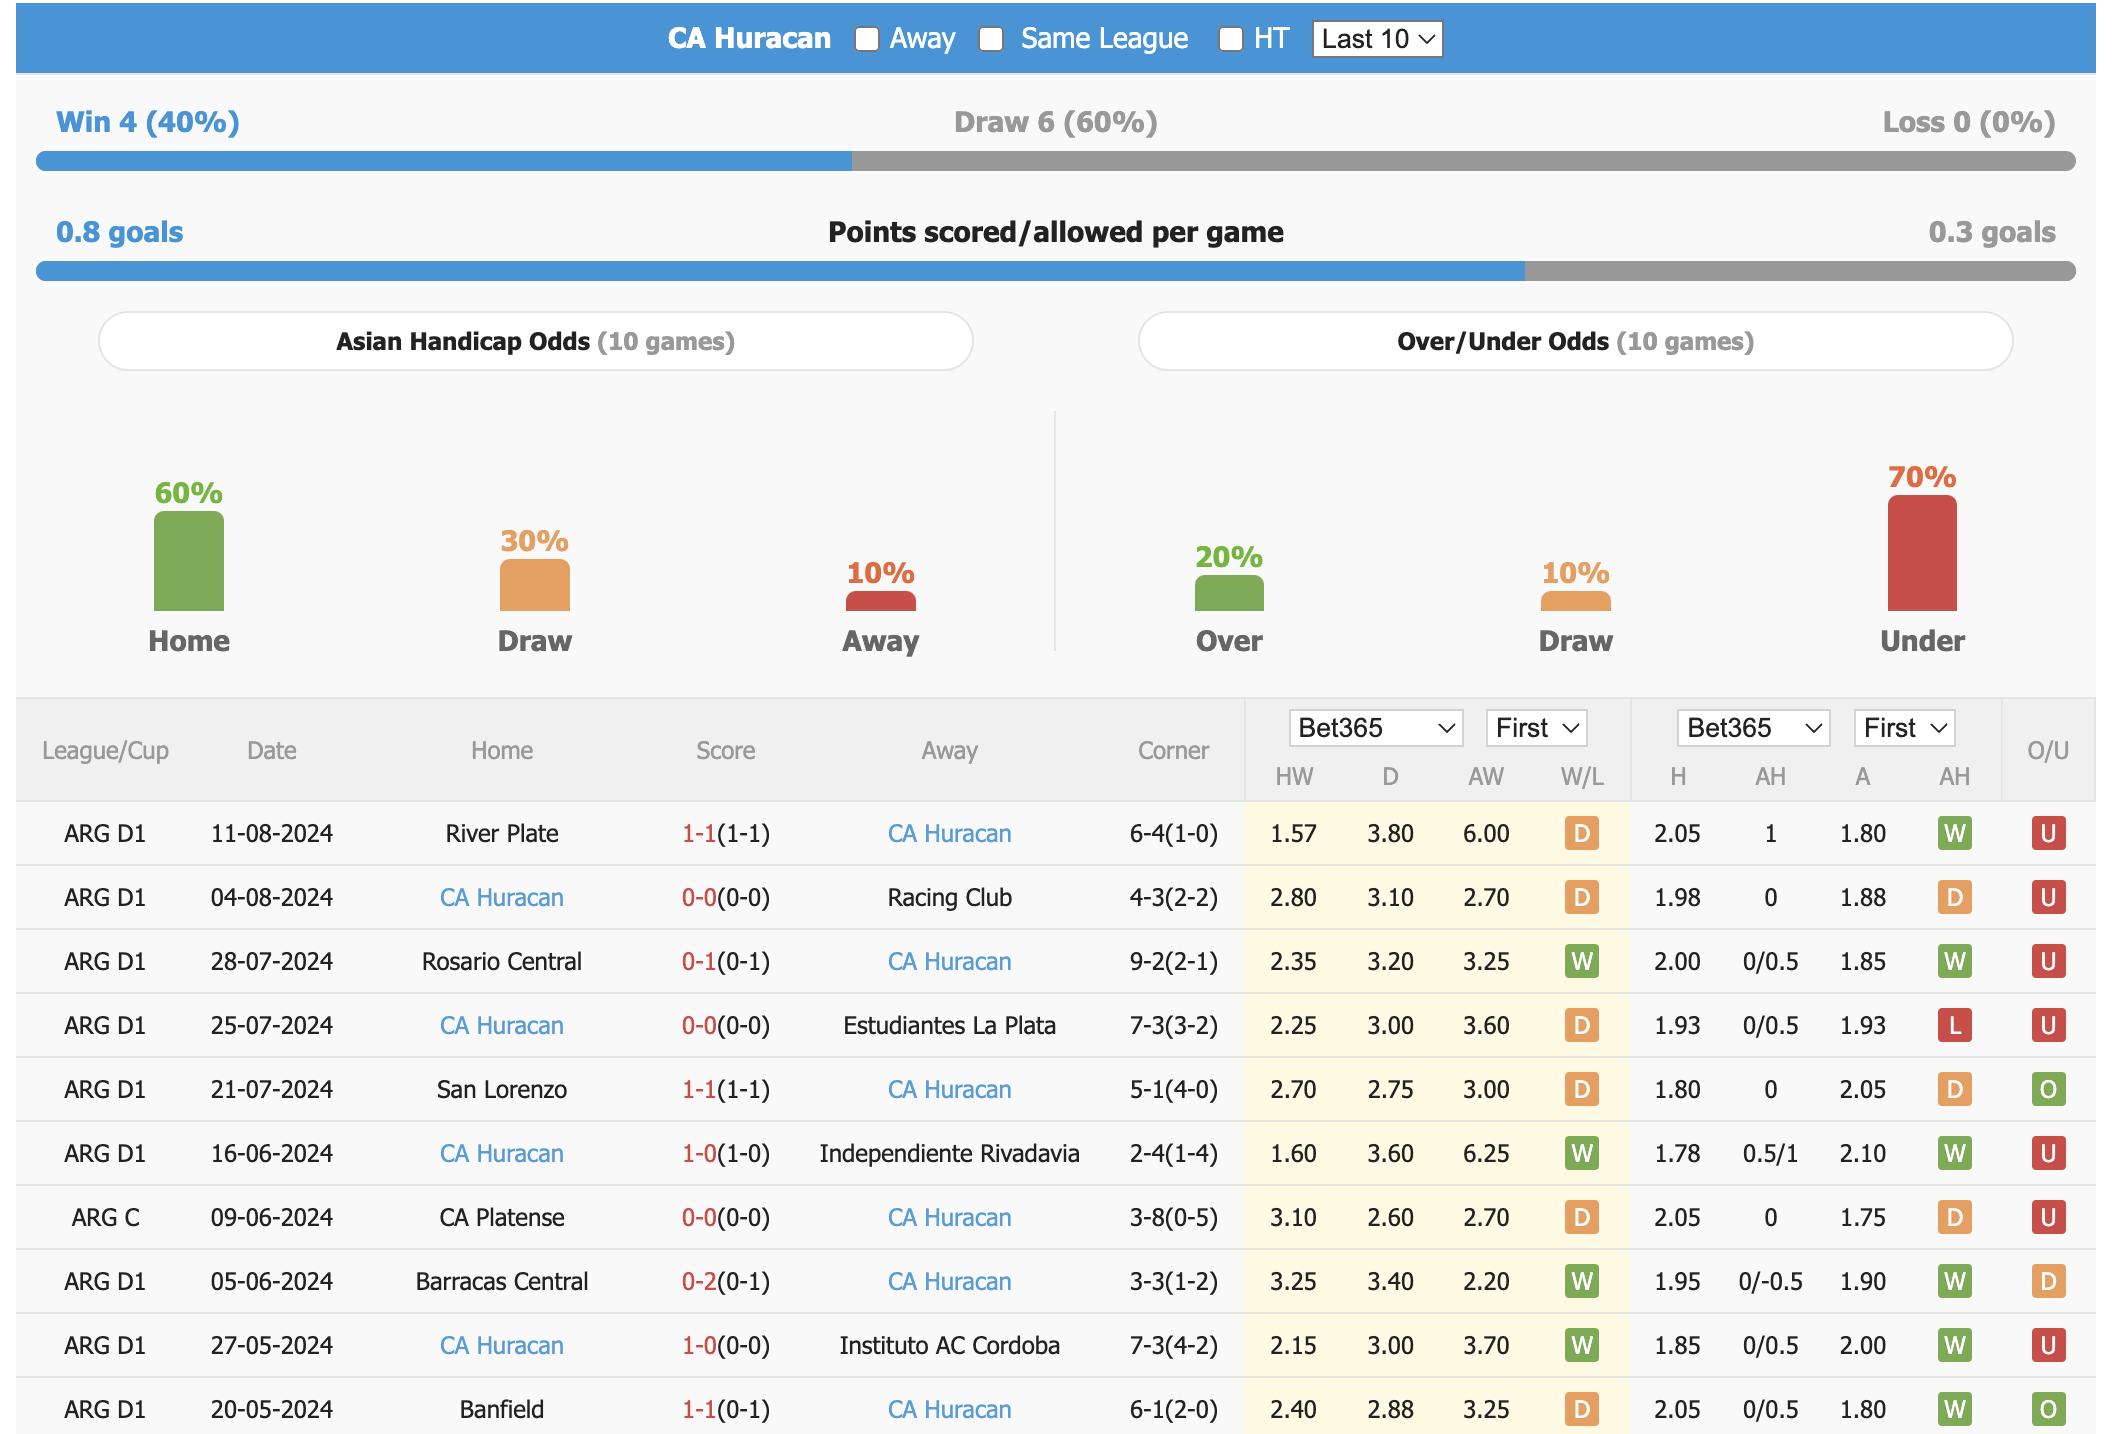Open CA Huracan link in 04-08-2024 row

(x=502, y=897)
